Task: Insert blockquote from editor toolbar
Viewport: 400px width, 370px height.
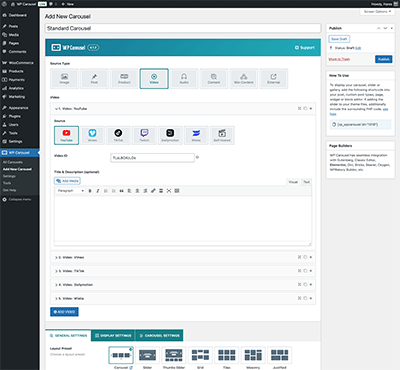Action: 121,191
